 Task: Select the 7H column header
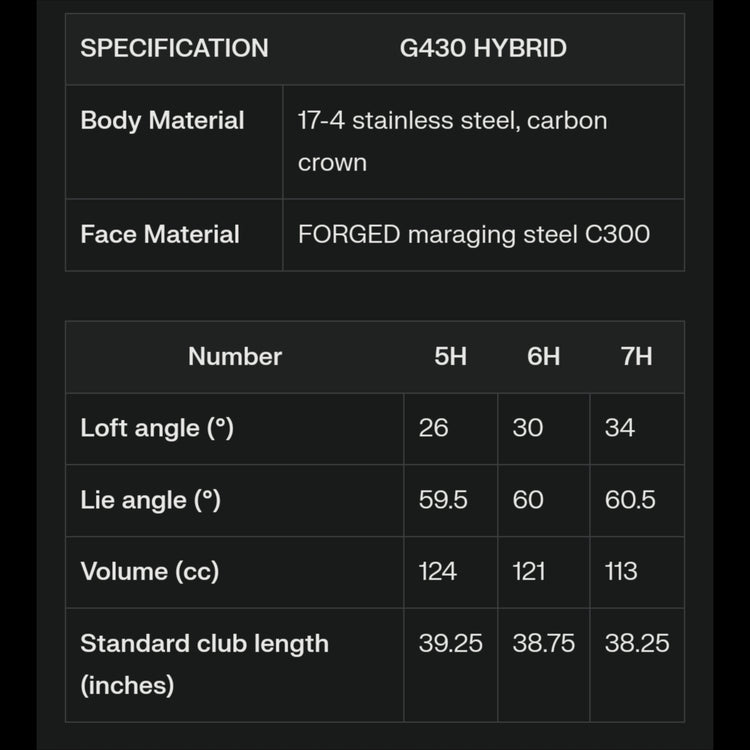tap(636, 356)
